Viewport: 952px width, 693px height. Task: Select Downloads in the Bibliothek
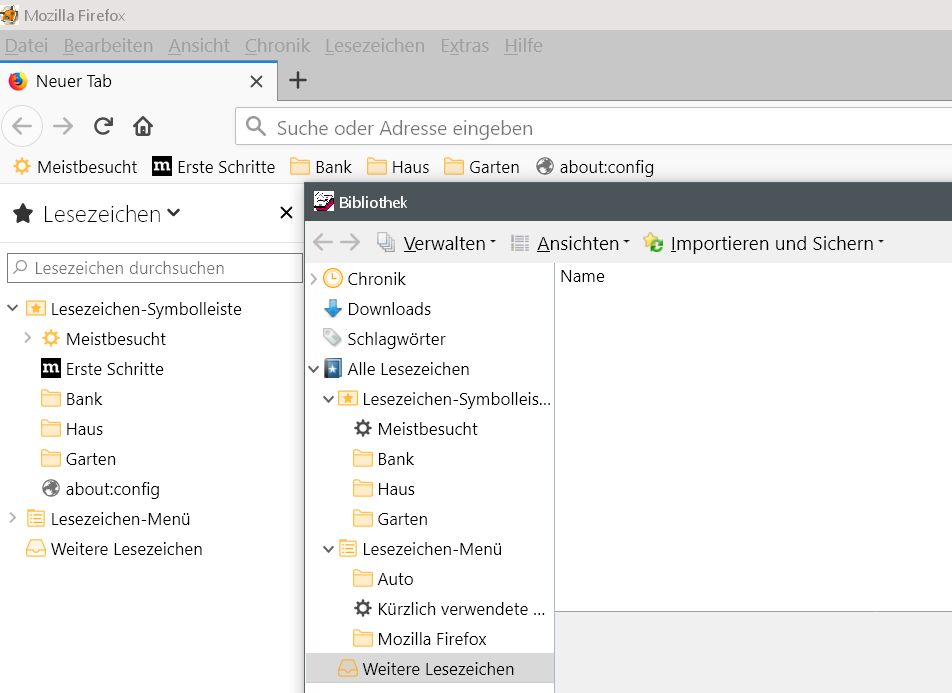click(x=377, y=309)
